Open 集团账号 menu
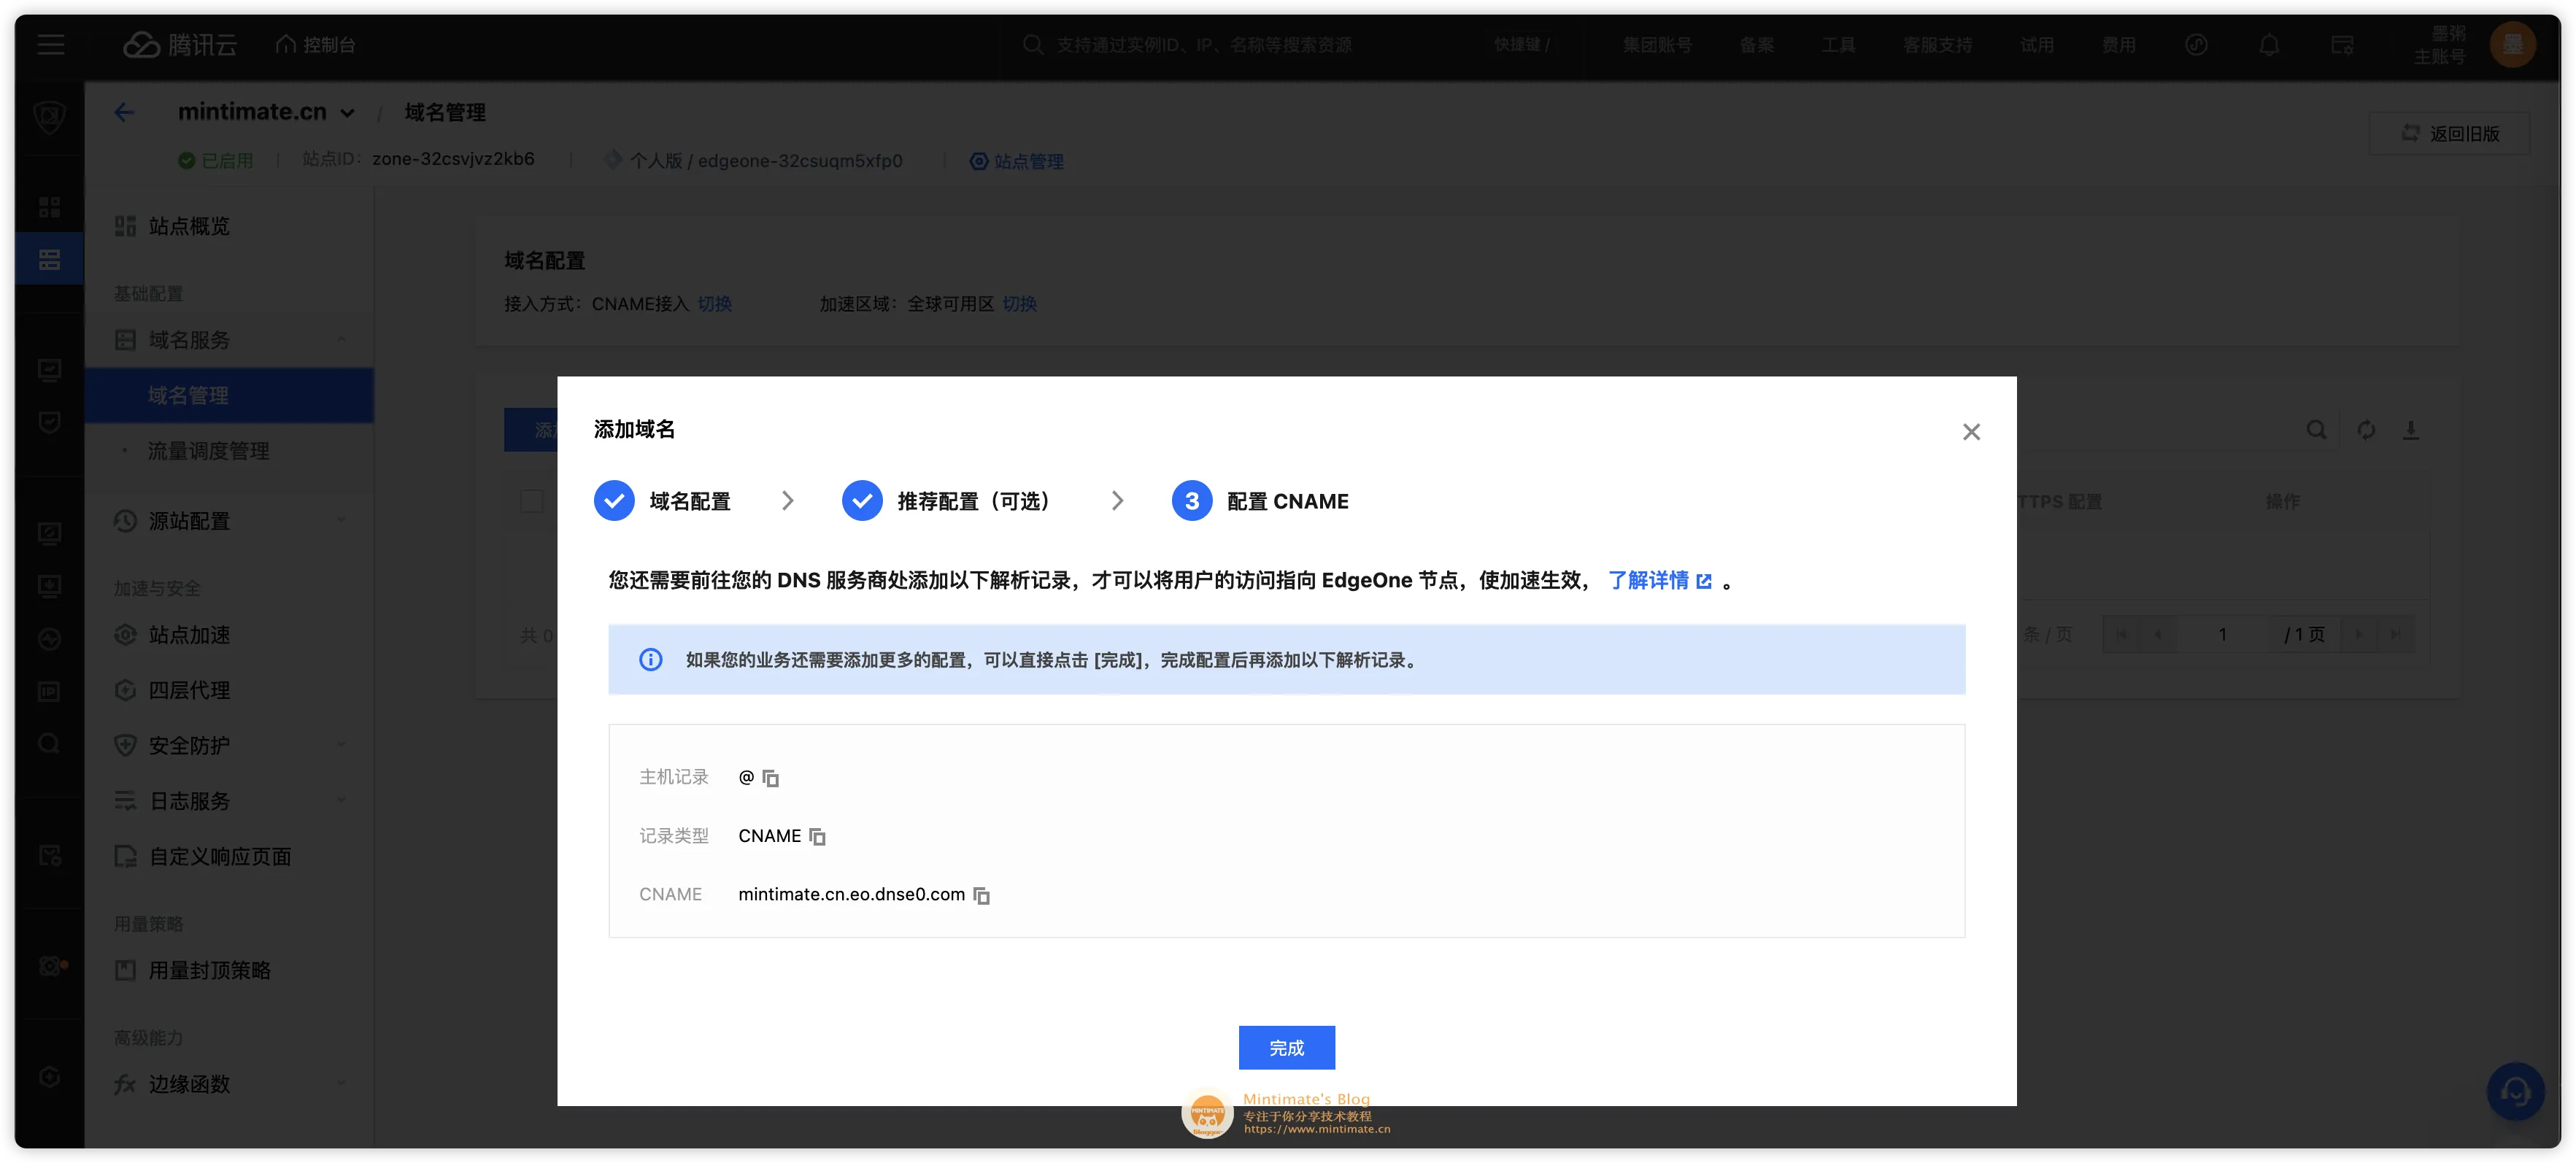 point(1657,45)
